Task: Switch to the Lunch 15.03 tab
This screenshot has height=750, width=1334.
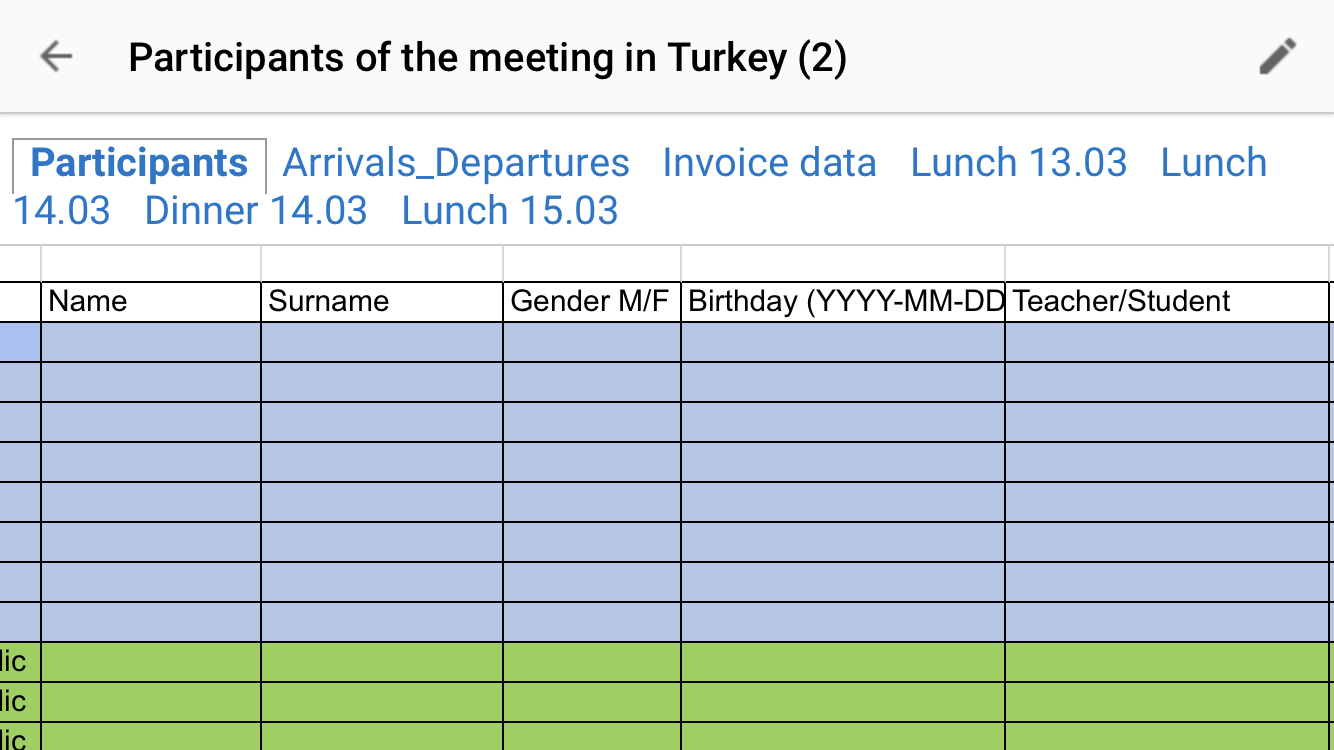Action: pos(510,211)
